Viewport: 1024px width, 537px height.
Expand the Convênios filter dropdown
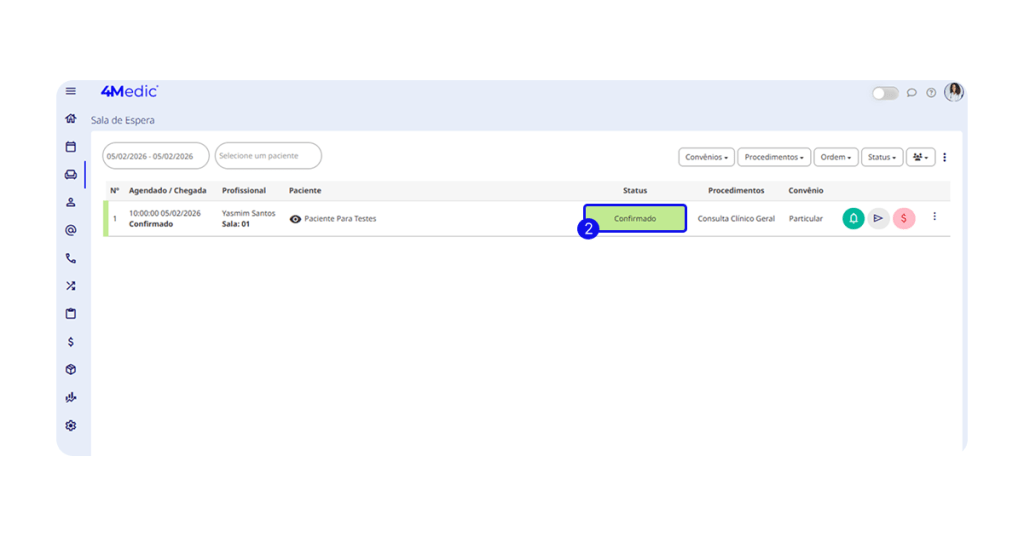pyautogui.click(x=706, y=157)
